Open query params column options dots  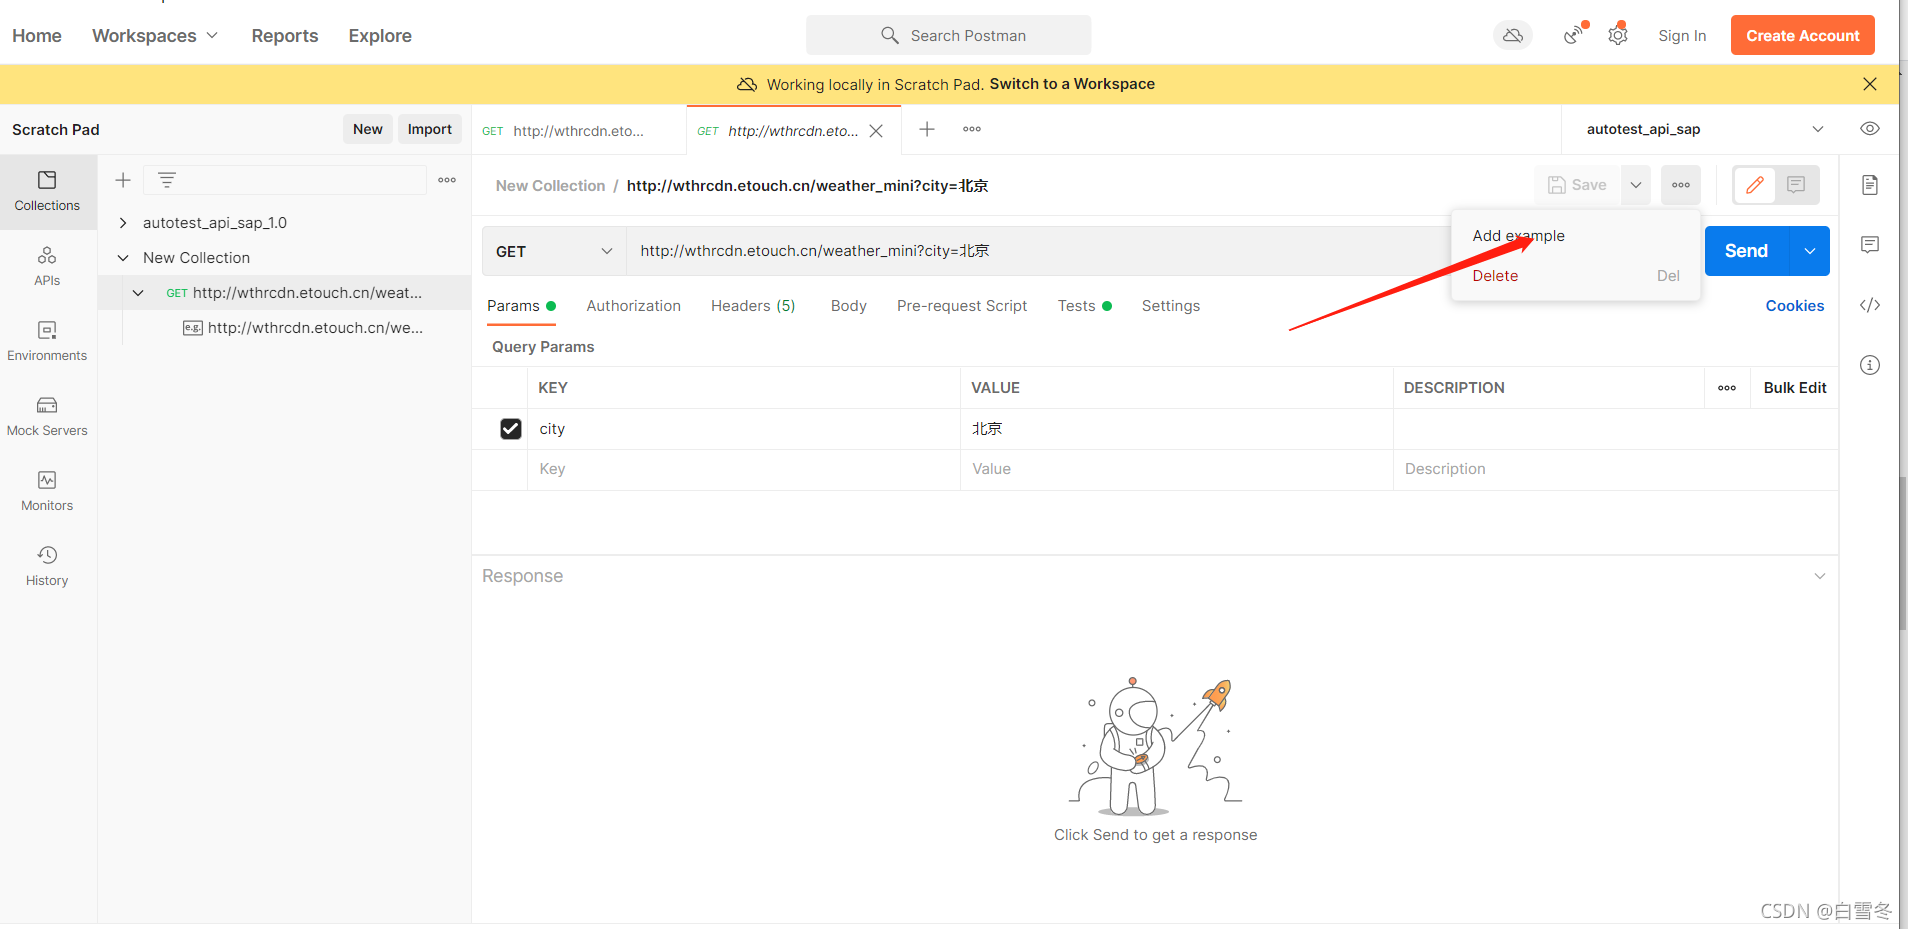pos(1727,388)
